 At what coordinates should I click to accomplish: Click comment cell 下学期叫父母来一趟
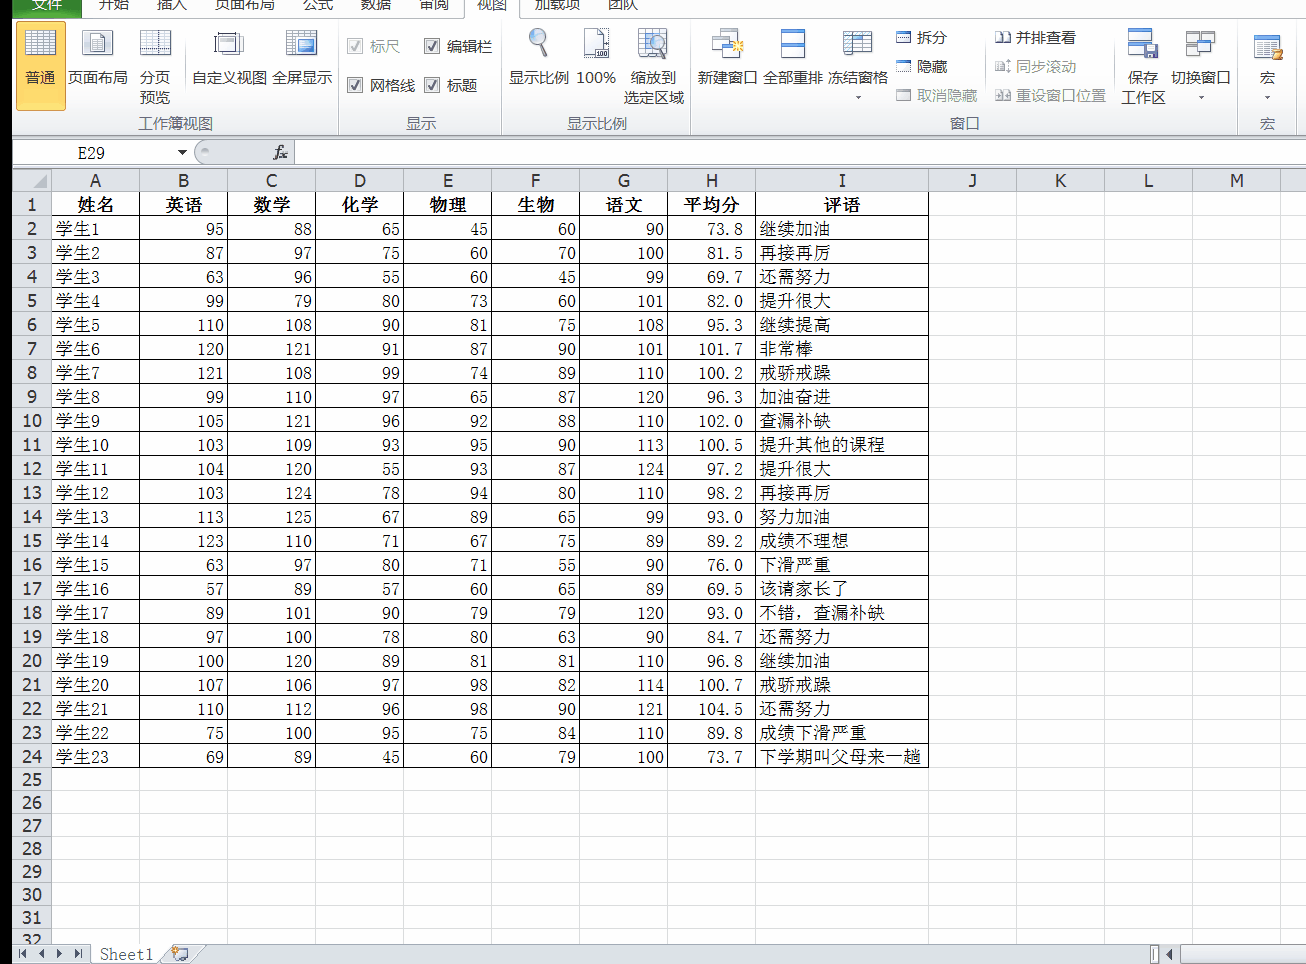pyautogui.click(x=842, y=757)
